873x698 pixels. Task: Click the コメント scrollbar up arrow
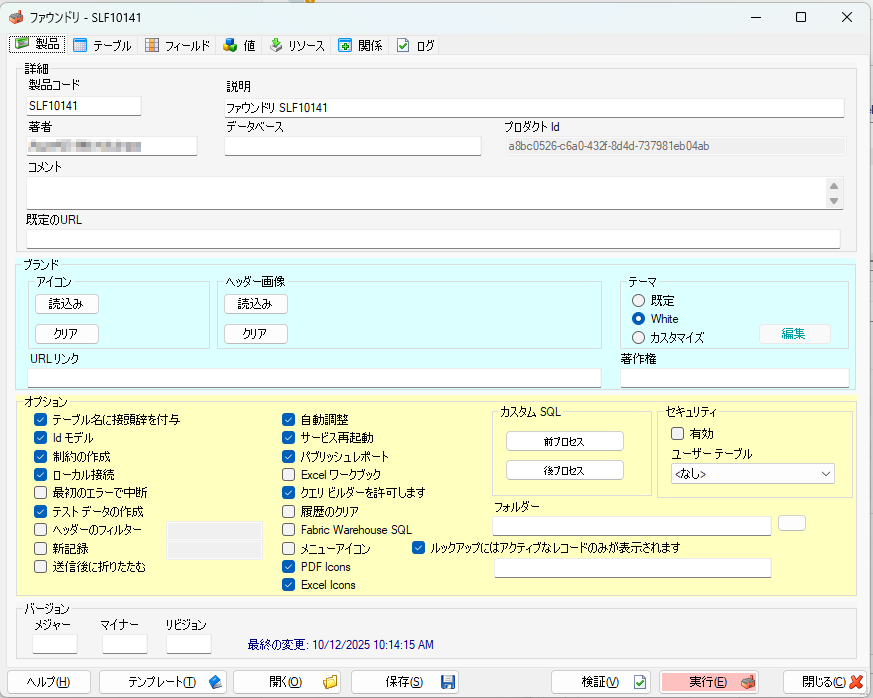tap(833, 186)
